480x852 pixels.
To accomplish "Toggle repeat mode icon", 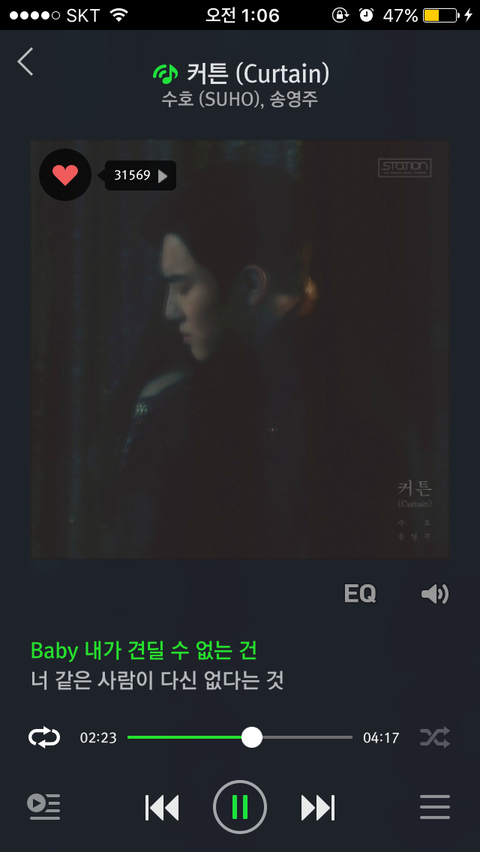I will tap(44, 737).
